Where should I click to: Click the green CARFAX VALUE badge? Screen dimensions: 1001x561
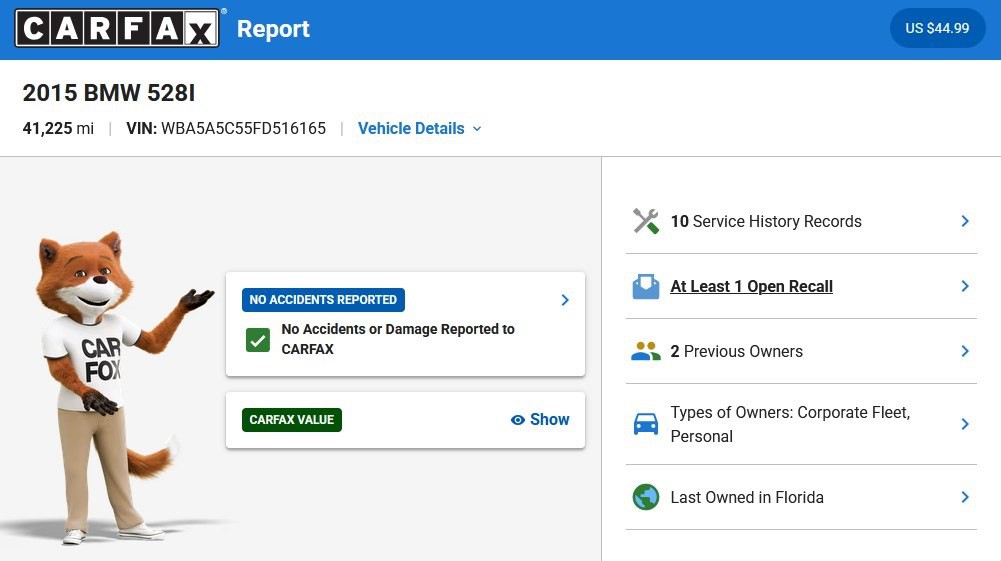coord(292,420)
